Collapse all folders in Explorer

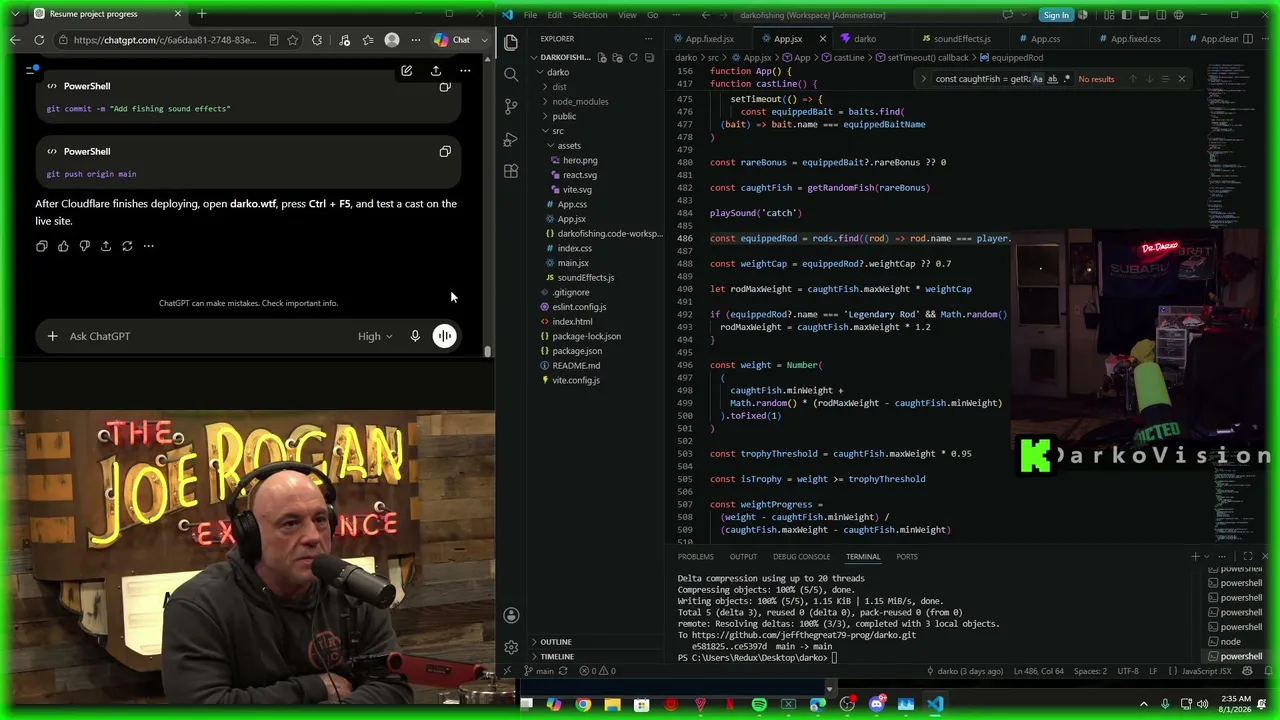[x=648, y=58]
